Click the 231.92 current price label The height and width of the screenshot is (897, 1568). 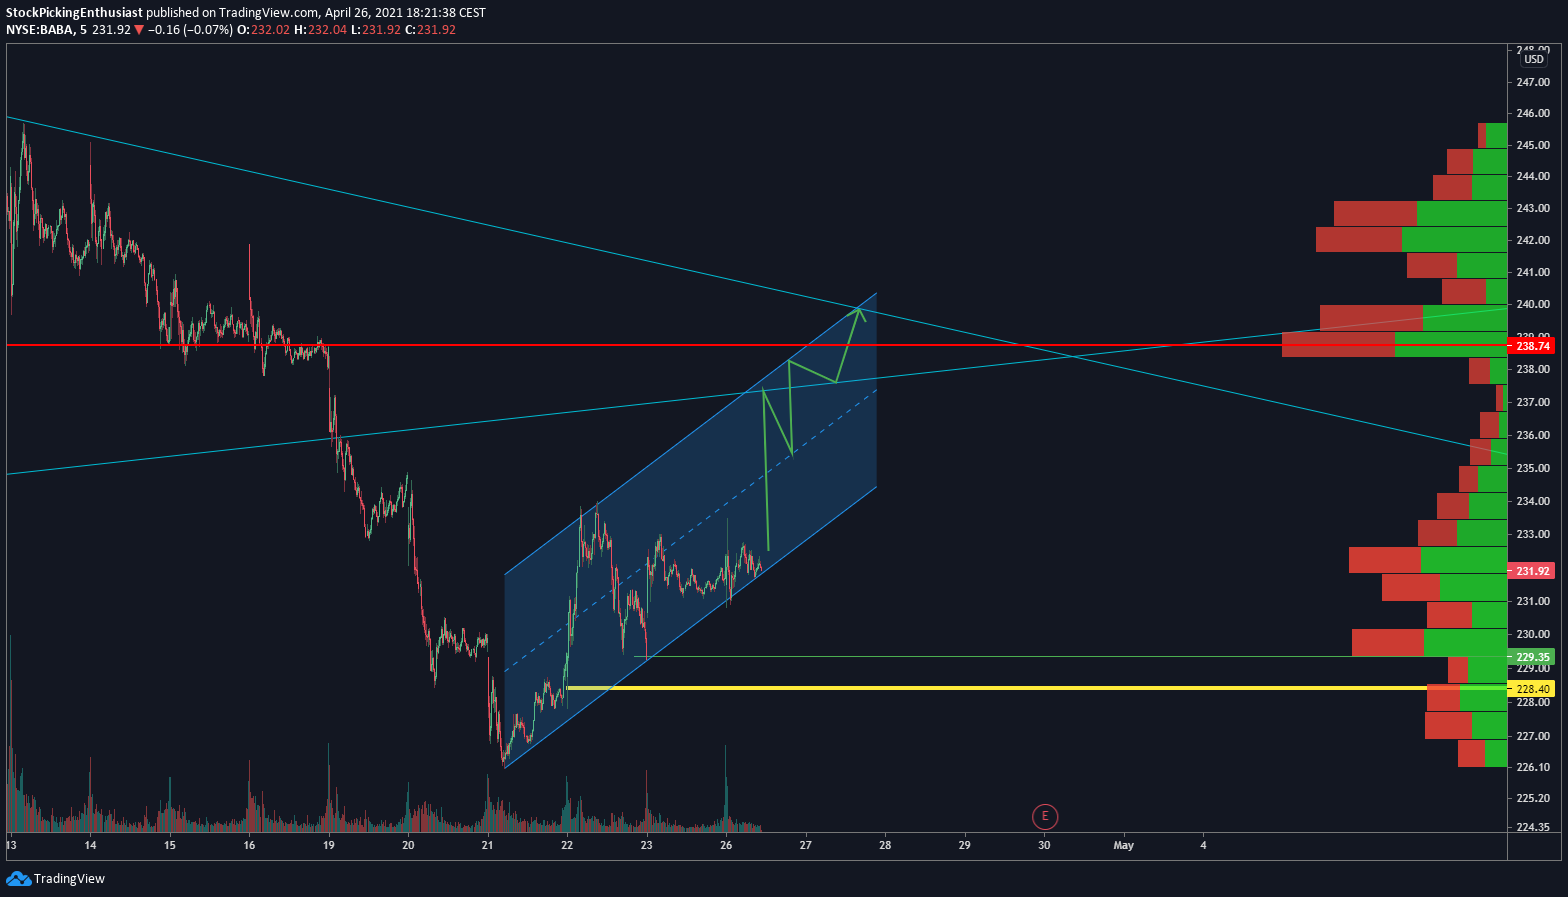tap(1533, 571)
